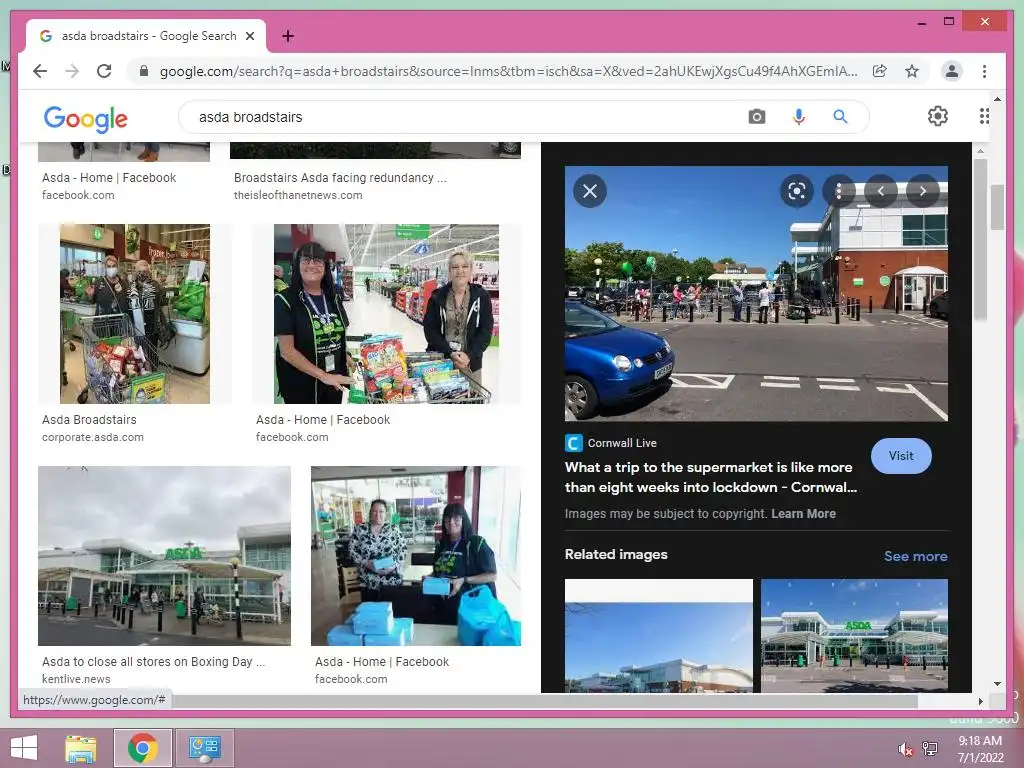Search by image using camera icon
The width and height of the screenshot is (1024, 768).
(757, 117)
